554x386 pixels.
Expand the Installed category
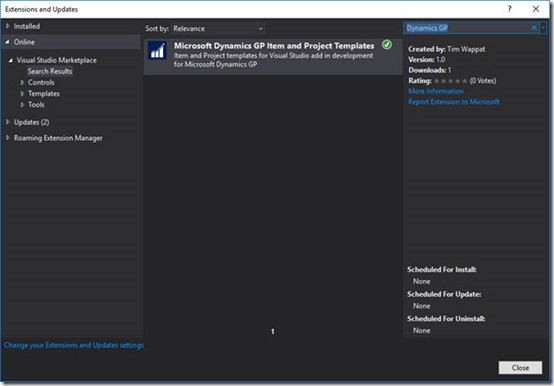click(8, 26)
